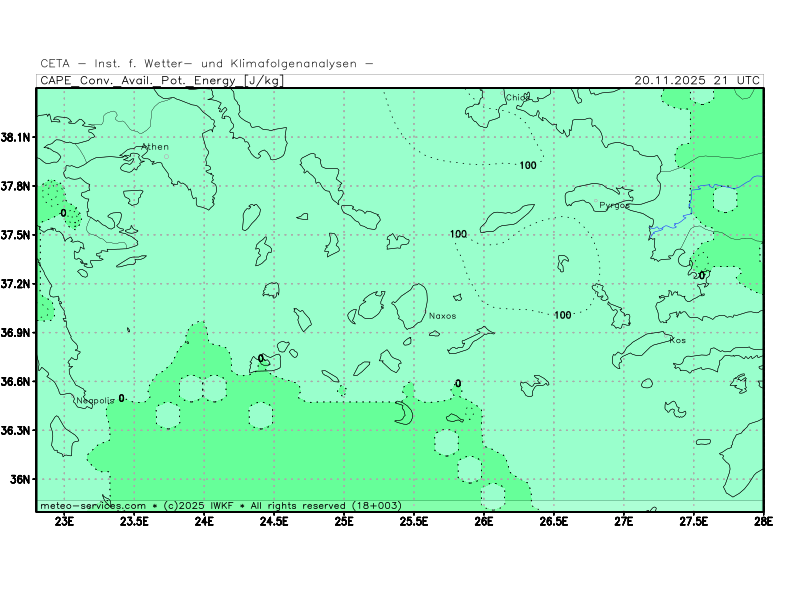The image size is (800, 600).
Task: Click the Neapolis town label
Action: (x=97, y=401)
